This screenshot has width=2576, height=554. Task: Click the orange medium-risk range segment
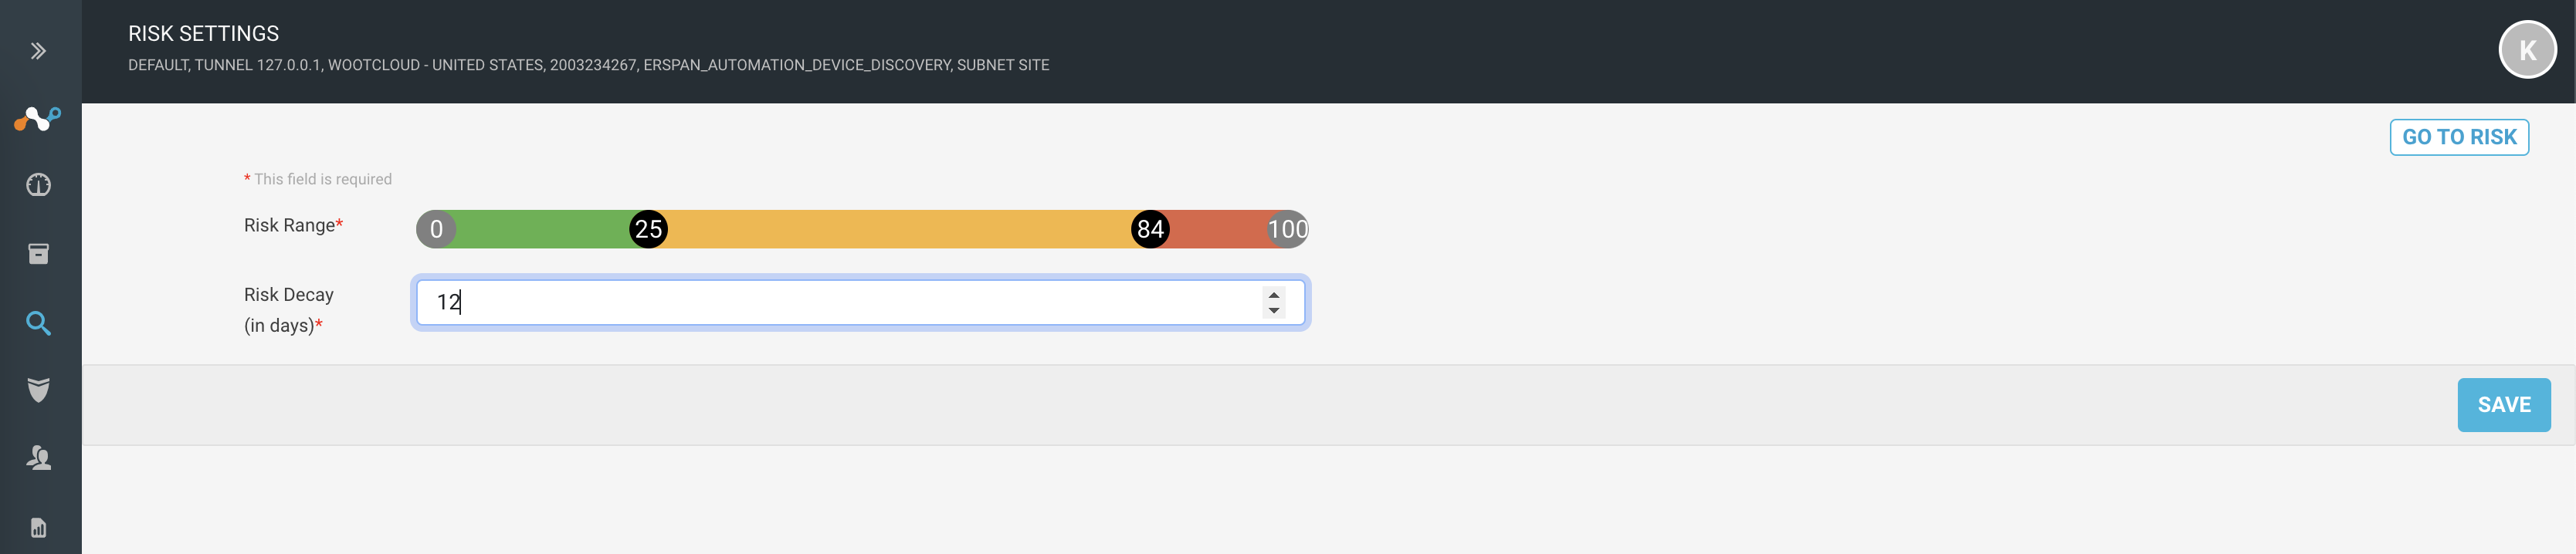(x=899, y=229)
